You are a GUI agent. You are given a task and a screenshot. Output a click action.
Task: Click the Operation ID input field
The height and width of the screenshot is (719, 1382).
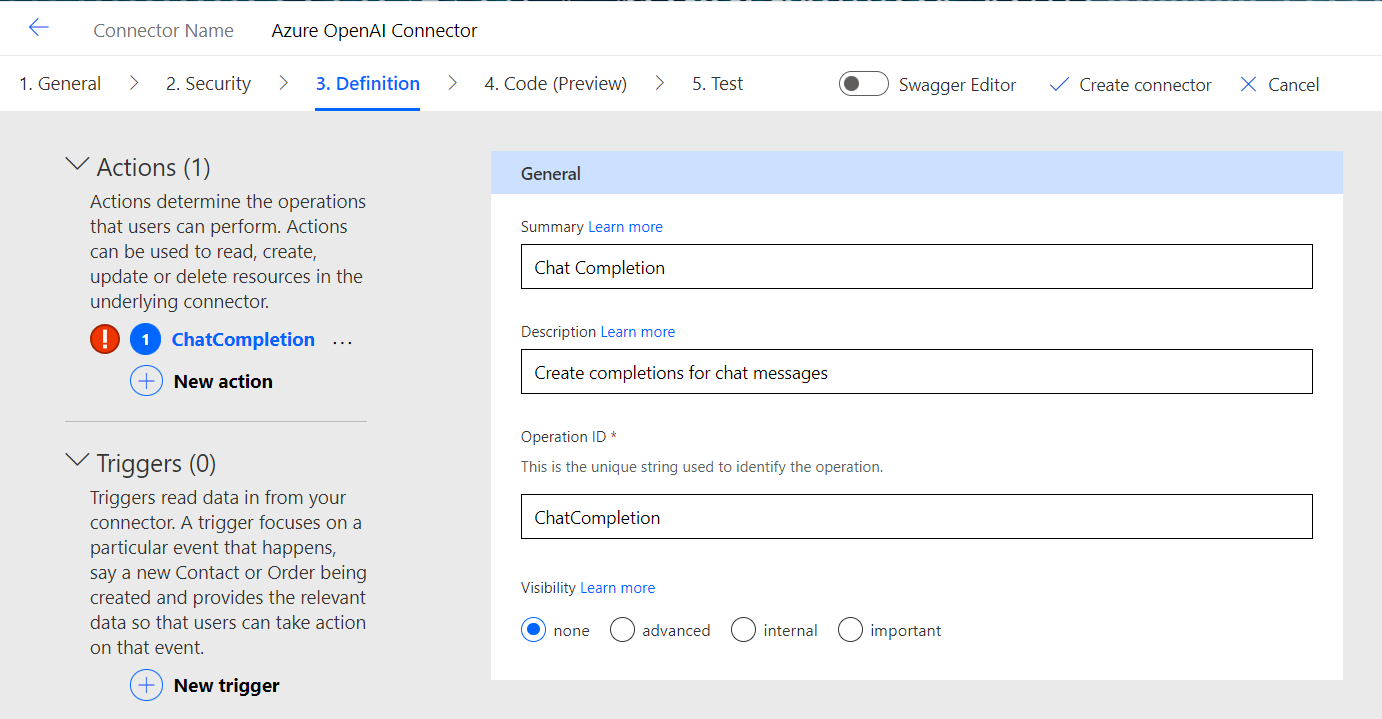point(916,517)
